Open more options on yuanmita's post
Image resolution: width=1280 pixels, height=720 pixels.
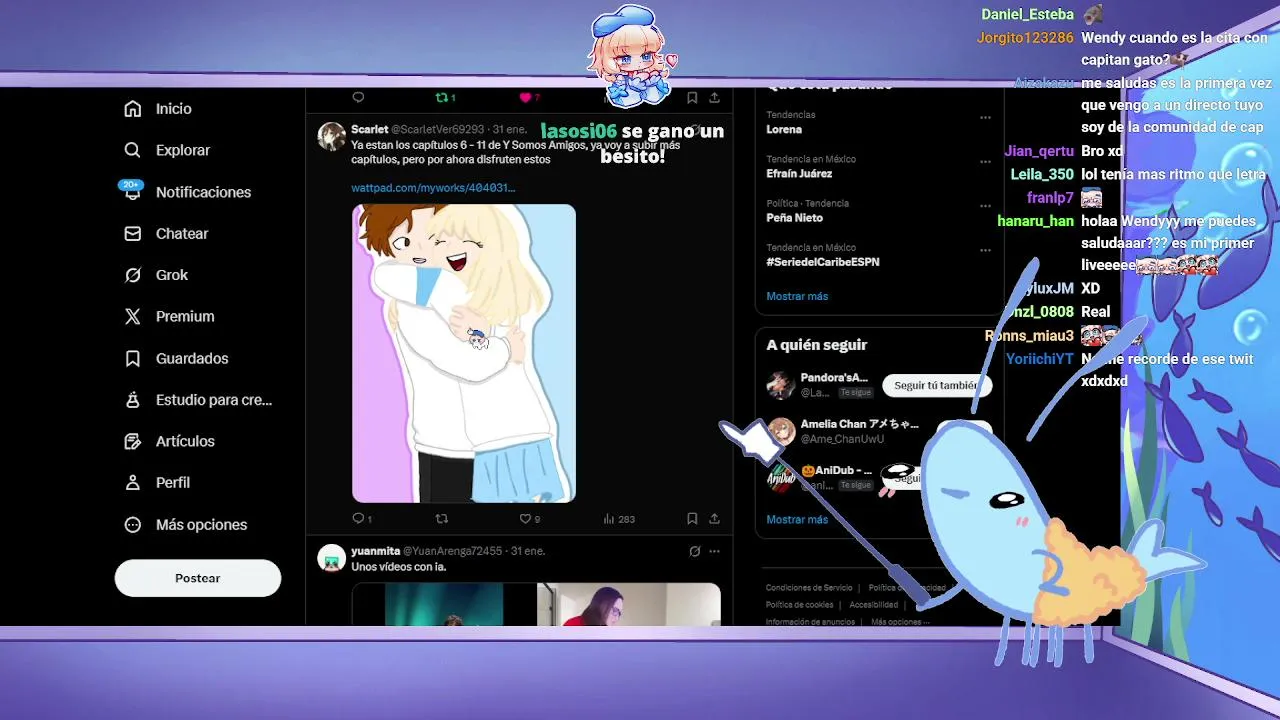(x=714, y=551)
